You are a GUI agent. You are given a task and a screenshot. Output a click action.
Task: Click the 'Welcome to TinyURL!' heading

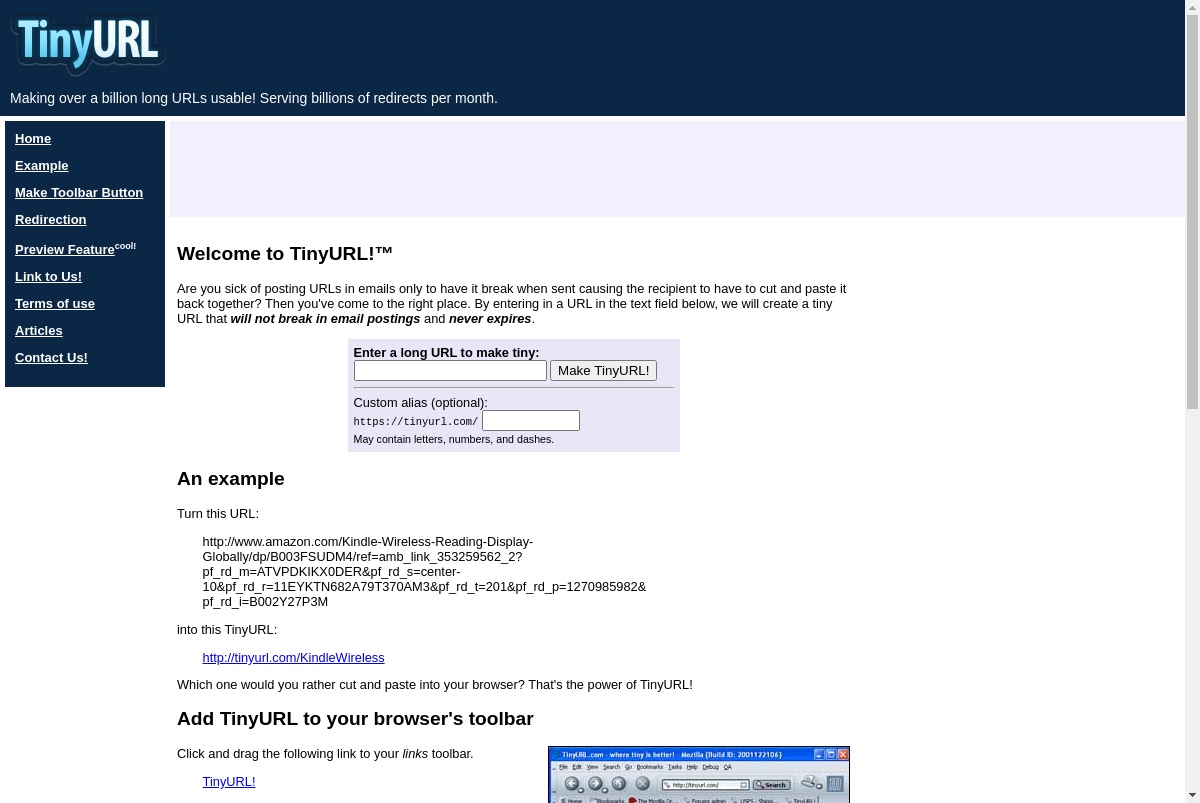point(285,253)
